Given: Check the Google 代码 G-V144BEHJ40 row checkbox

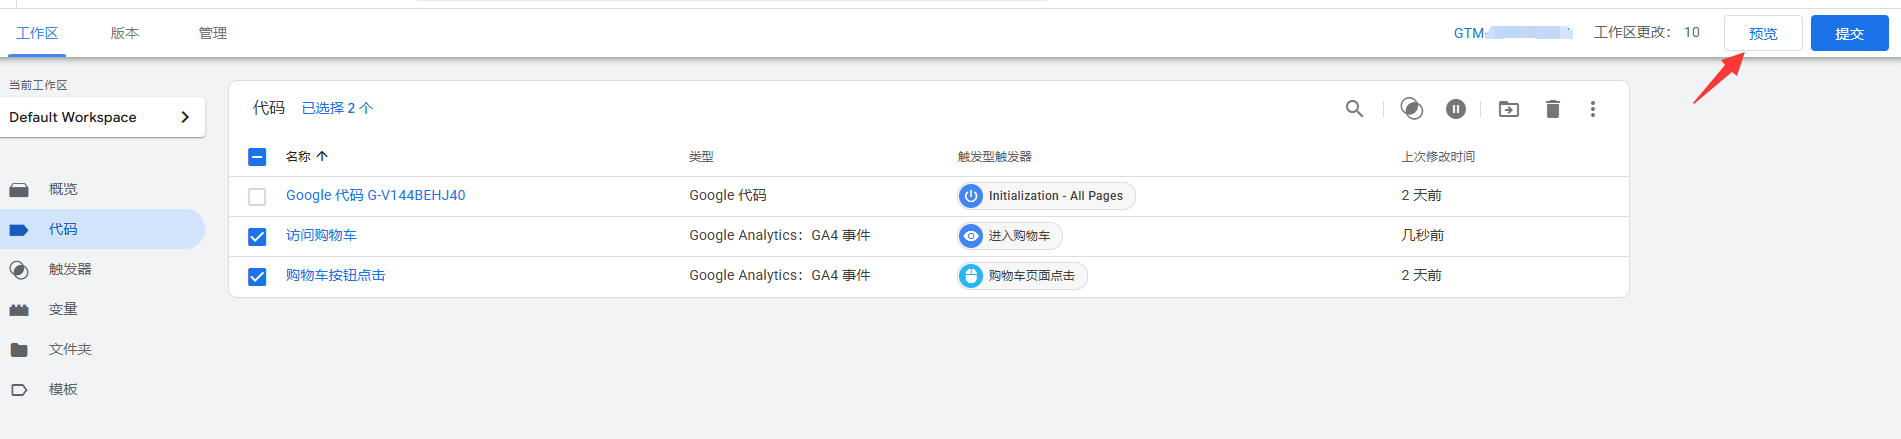Looking at the screenshot, I should click(257, 197).
